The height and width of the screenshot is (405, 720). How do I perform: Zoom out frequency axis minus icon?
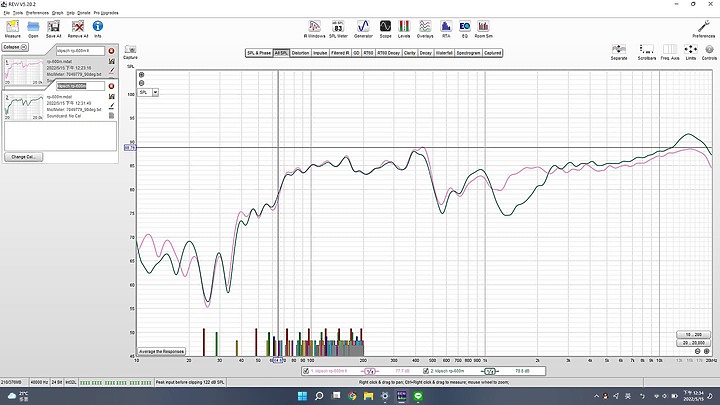698,351
